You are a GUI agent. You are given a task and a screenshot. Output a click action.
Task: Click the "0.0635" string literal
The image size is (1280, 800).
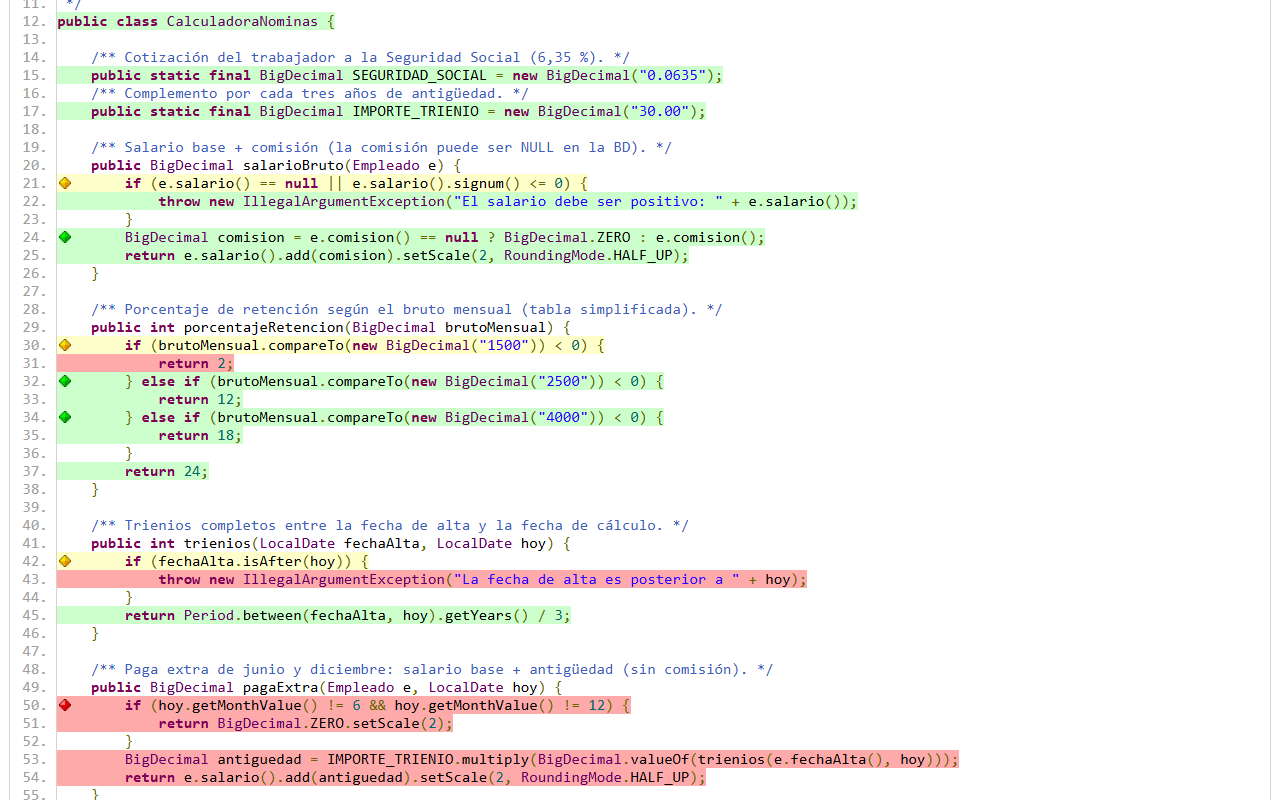coord(671,75)
